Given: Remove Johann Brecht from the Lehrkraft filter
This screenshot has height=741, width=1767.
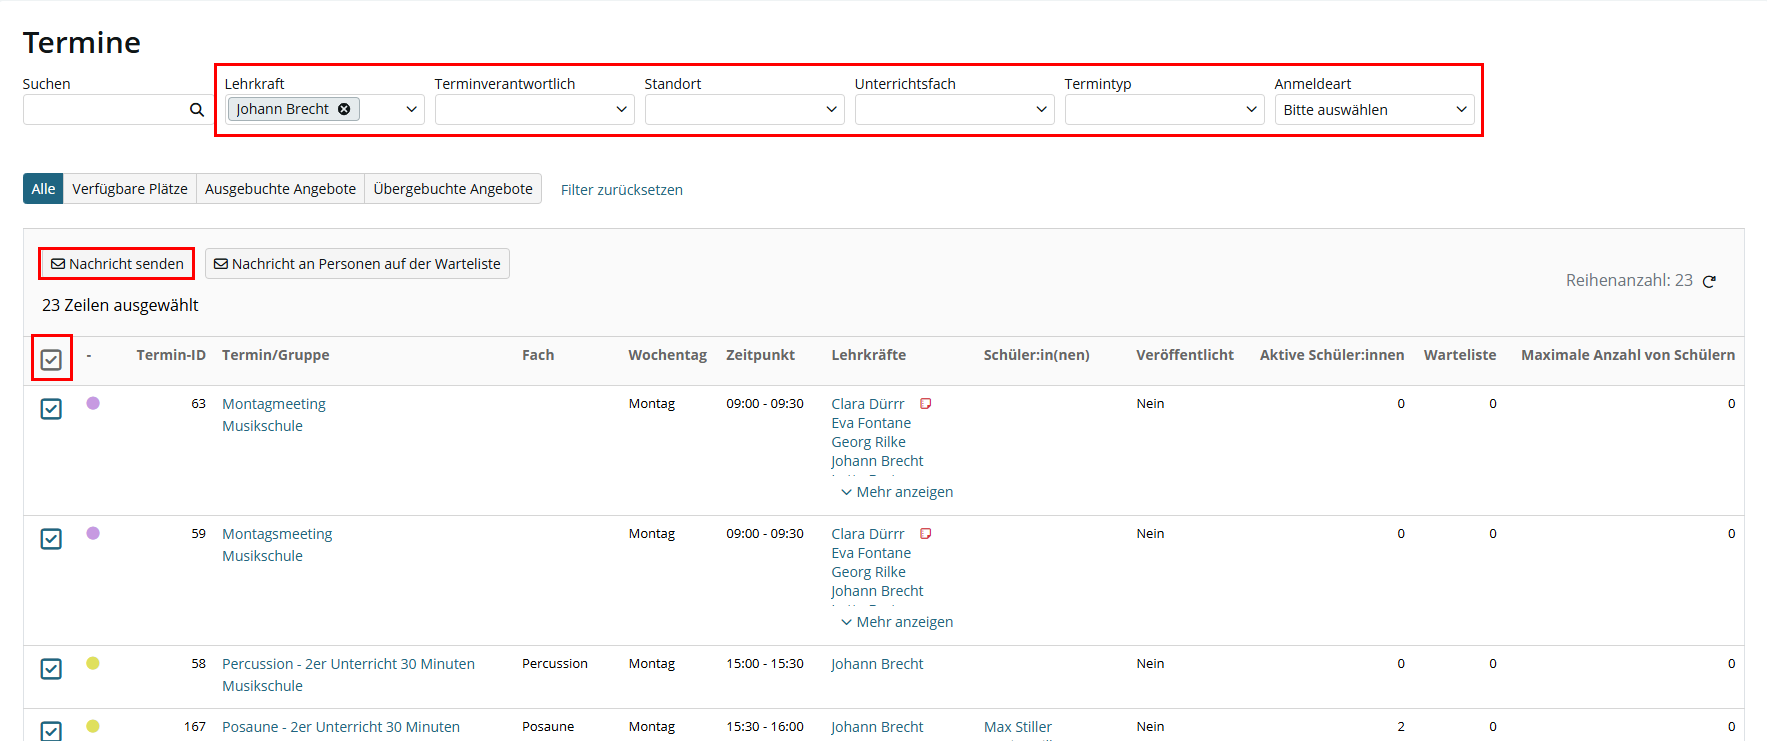Looking at the screenshot, I should pyautogui.click(x=344, y=109).
